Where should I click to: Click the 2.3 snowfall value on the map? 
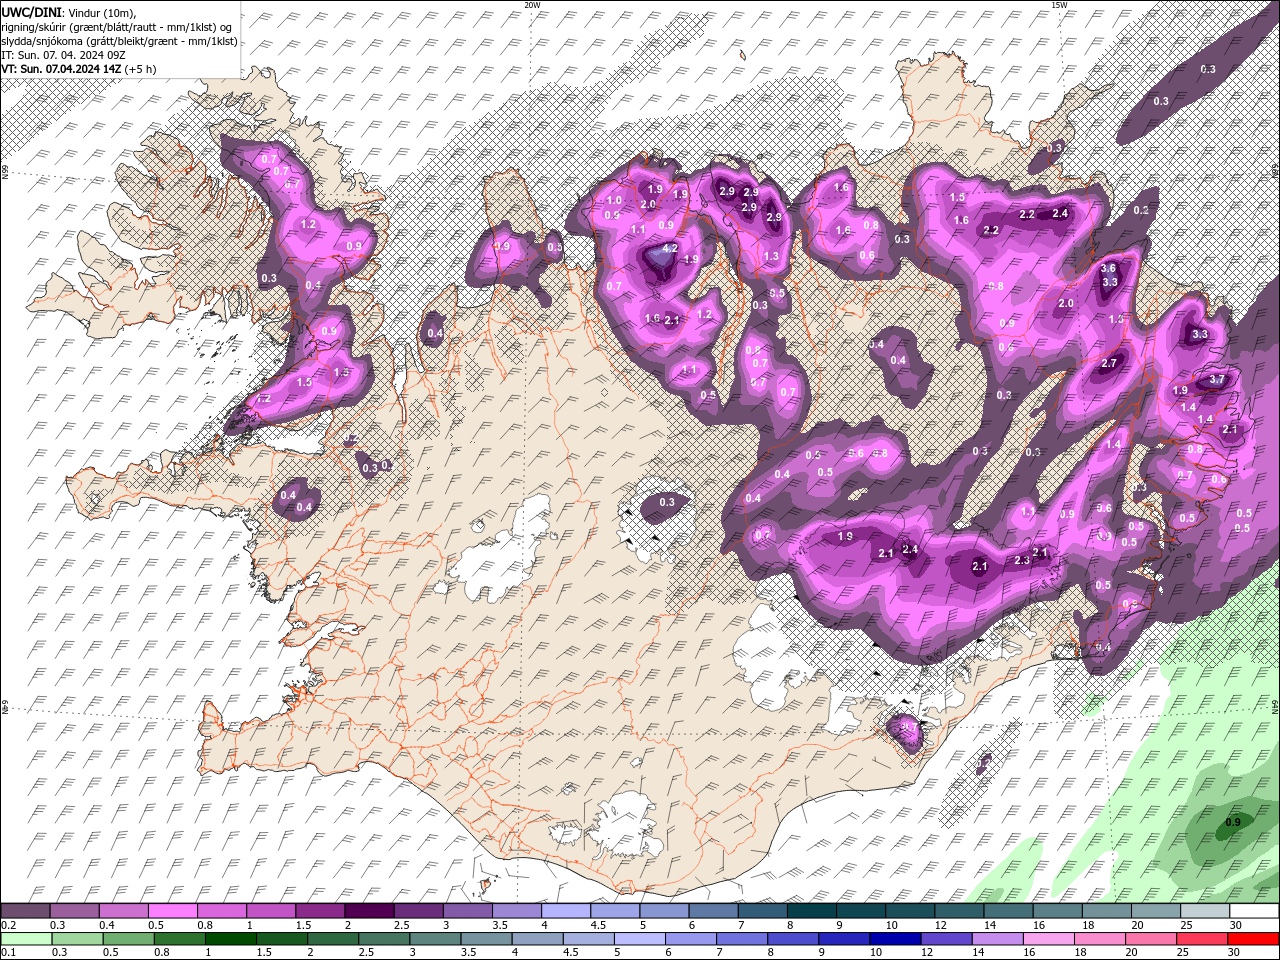pos(1022,561)
